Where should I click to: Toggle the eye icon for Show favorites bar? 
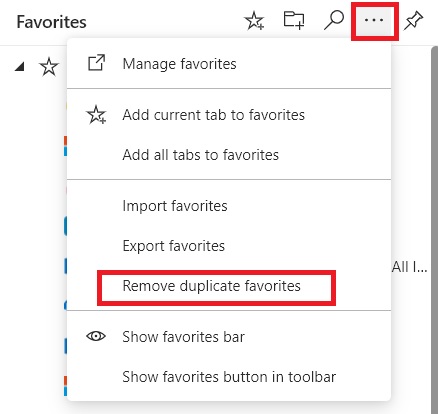click(x=96, y=336)
